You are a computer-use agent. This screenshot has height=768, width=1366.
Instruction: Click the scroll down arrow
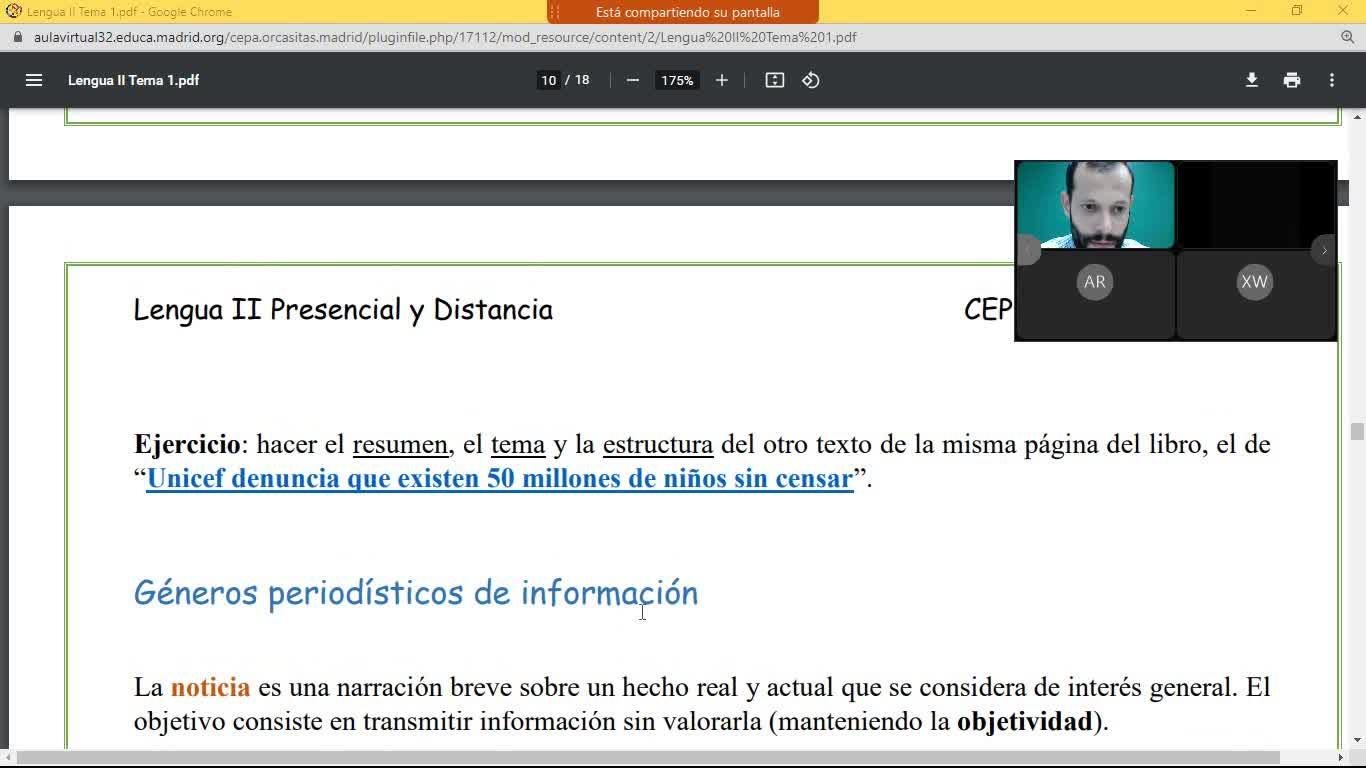click(1357, 741)
